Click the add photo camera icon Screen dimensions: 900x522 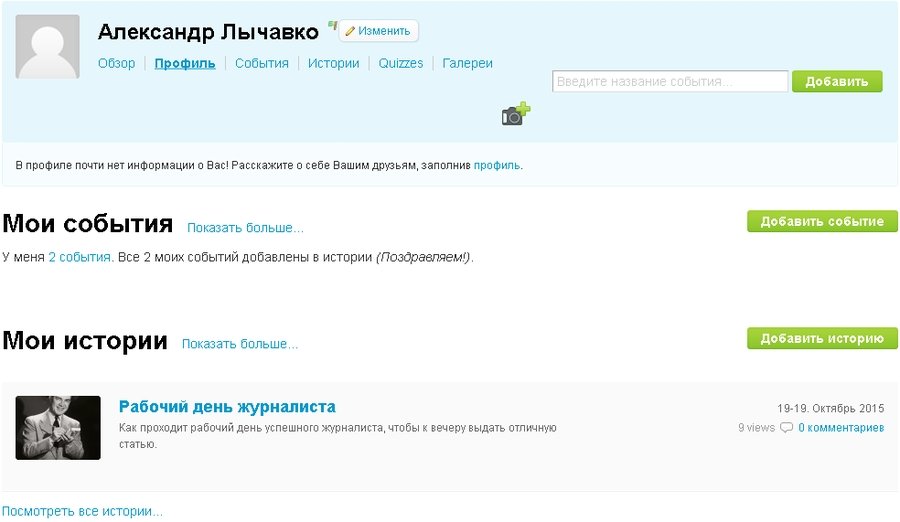515,114
